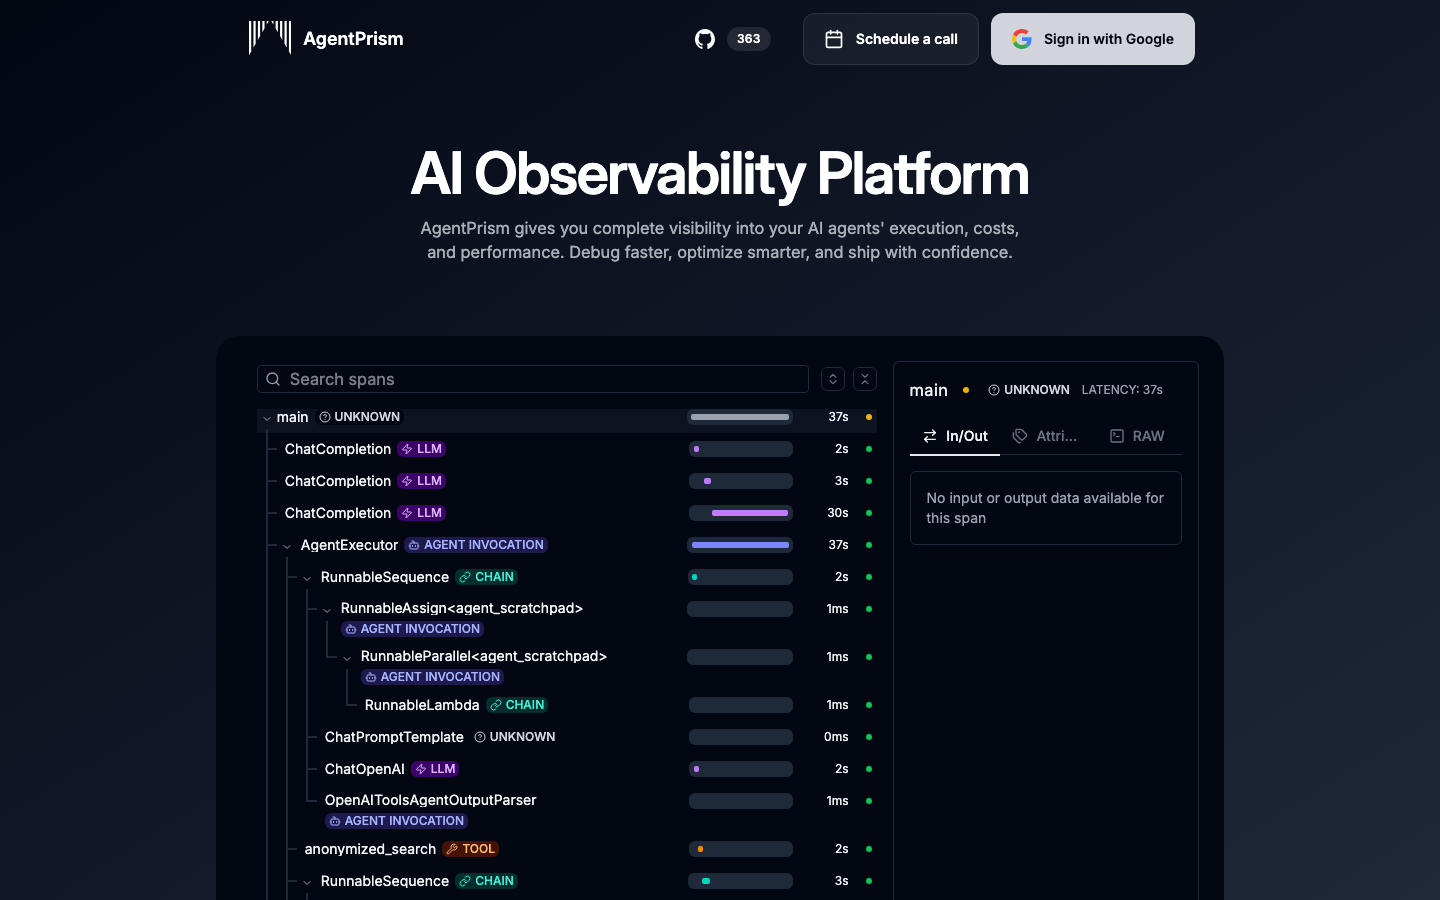This screenshot has height=900, width=1440.
Task: Collapse the main span tree node
Action: pyautogui.click(x=267, y=418)
